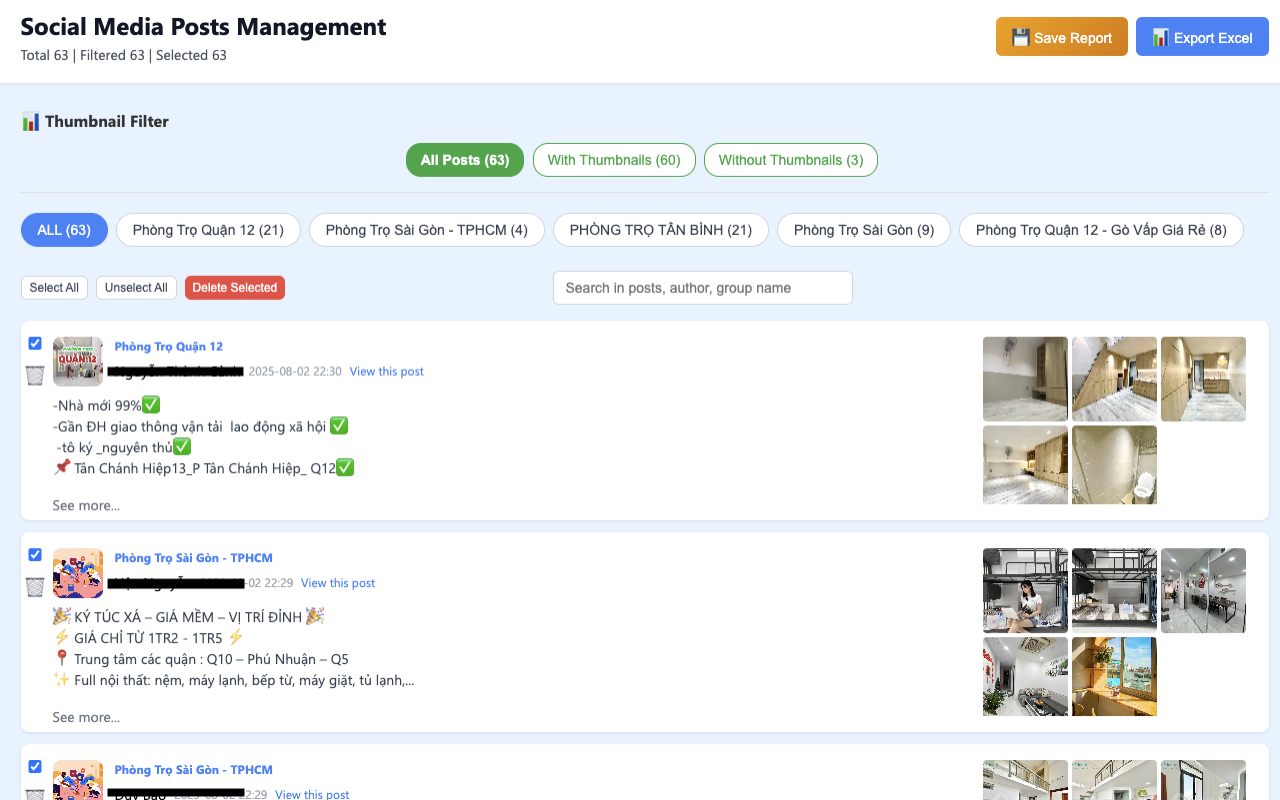Click the chart icon next to Thumbnail Filter
The width and height of the screenshot is (1280, 800).
[31, 120]
